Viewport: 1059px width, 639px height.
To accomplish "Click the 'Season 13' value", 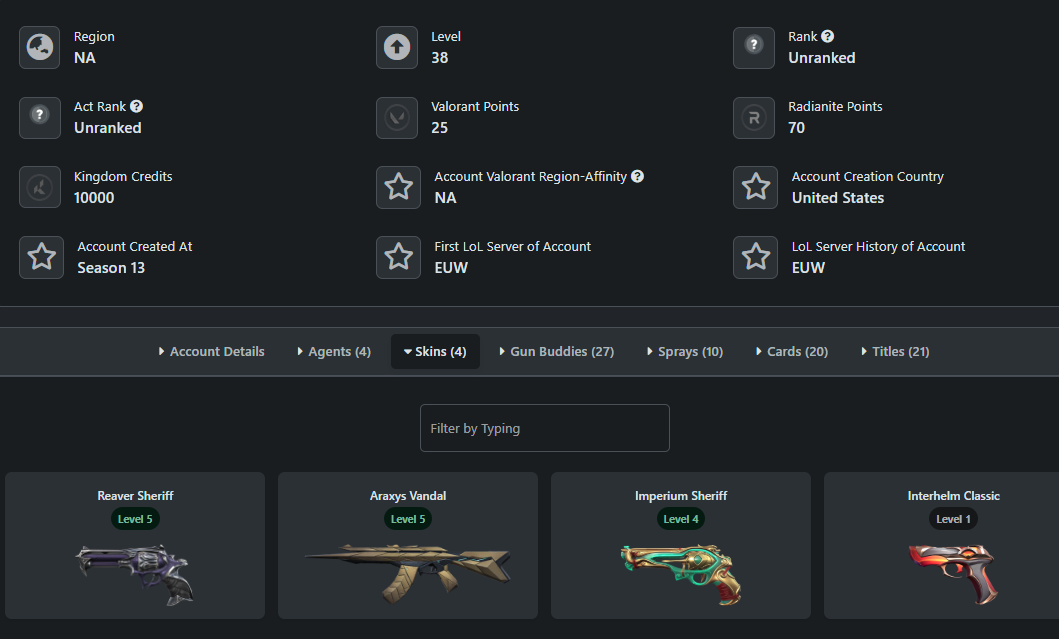I will (111, 268).
